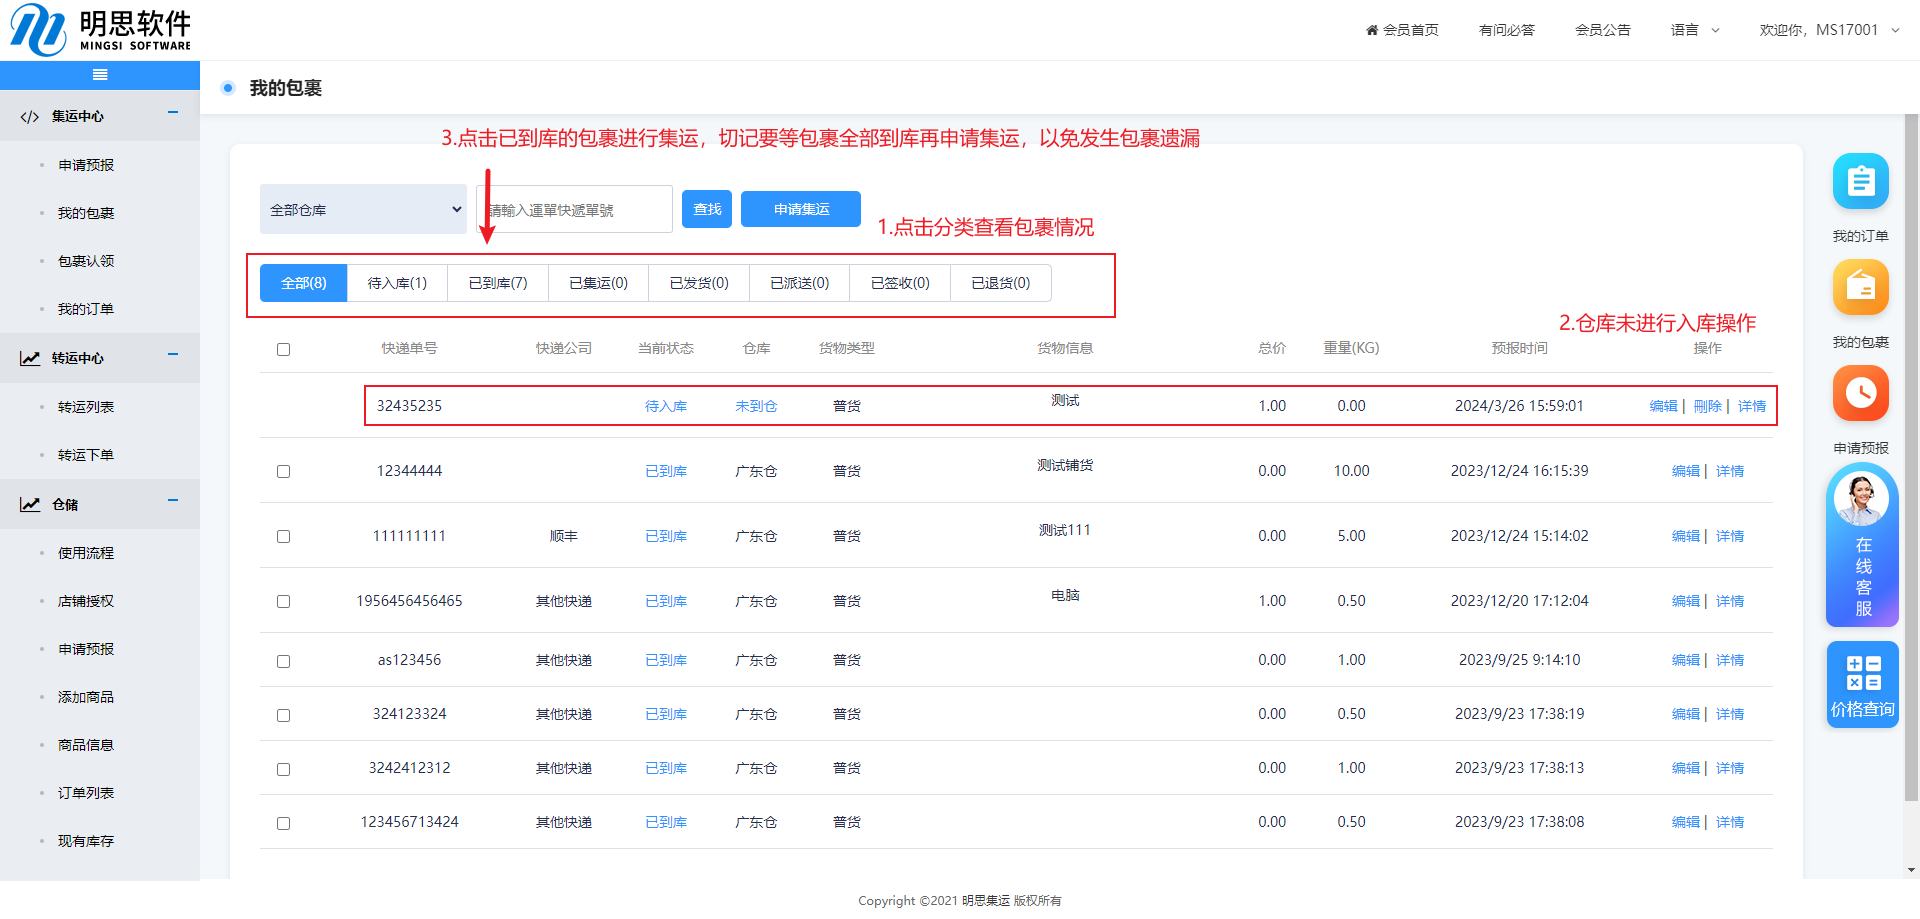Click 删除 link for package 32435235

pos(1707,406)
